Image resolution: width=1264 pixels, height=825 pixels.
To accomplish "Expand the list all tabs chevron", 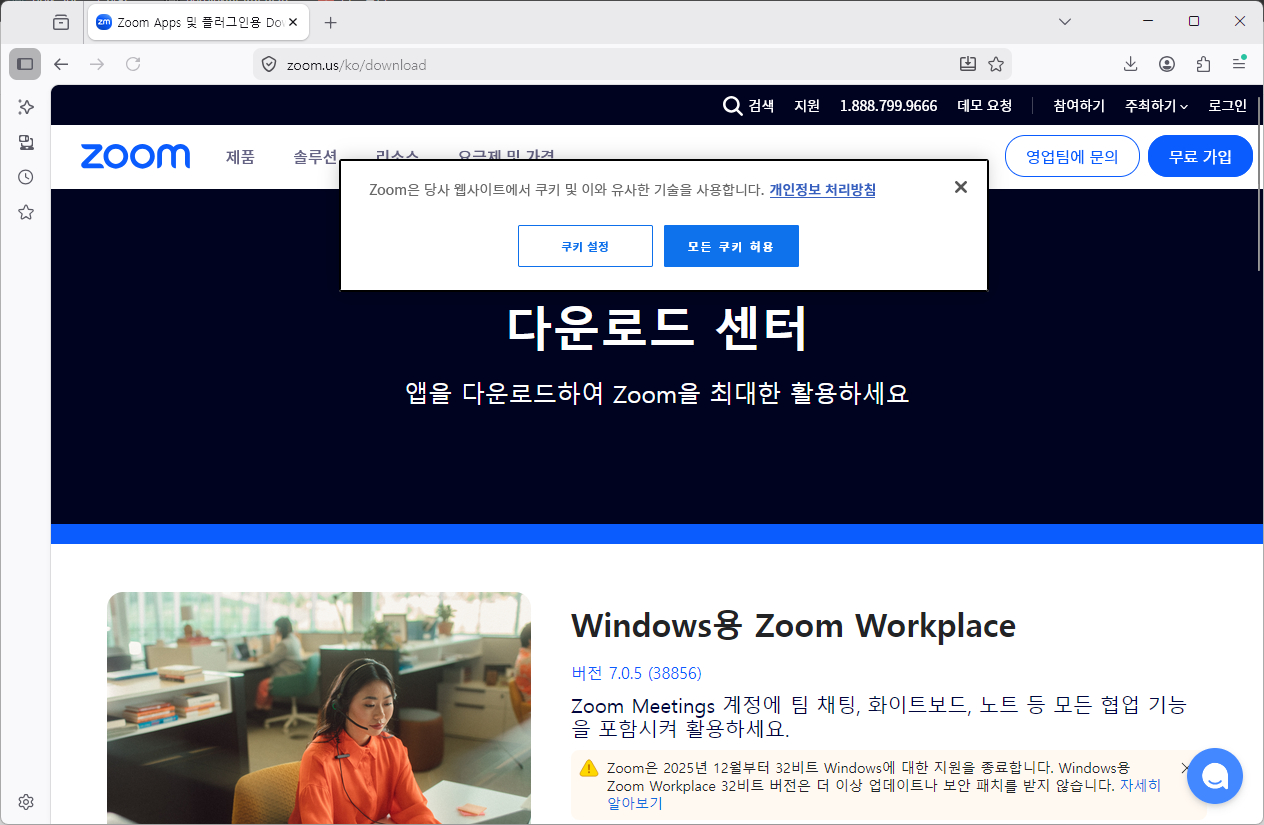I will point(1065,21).
